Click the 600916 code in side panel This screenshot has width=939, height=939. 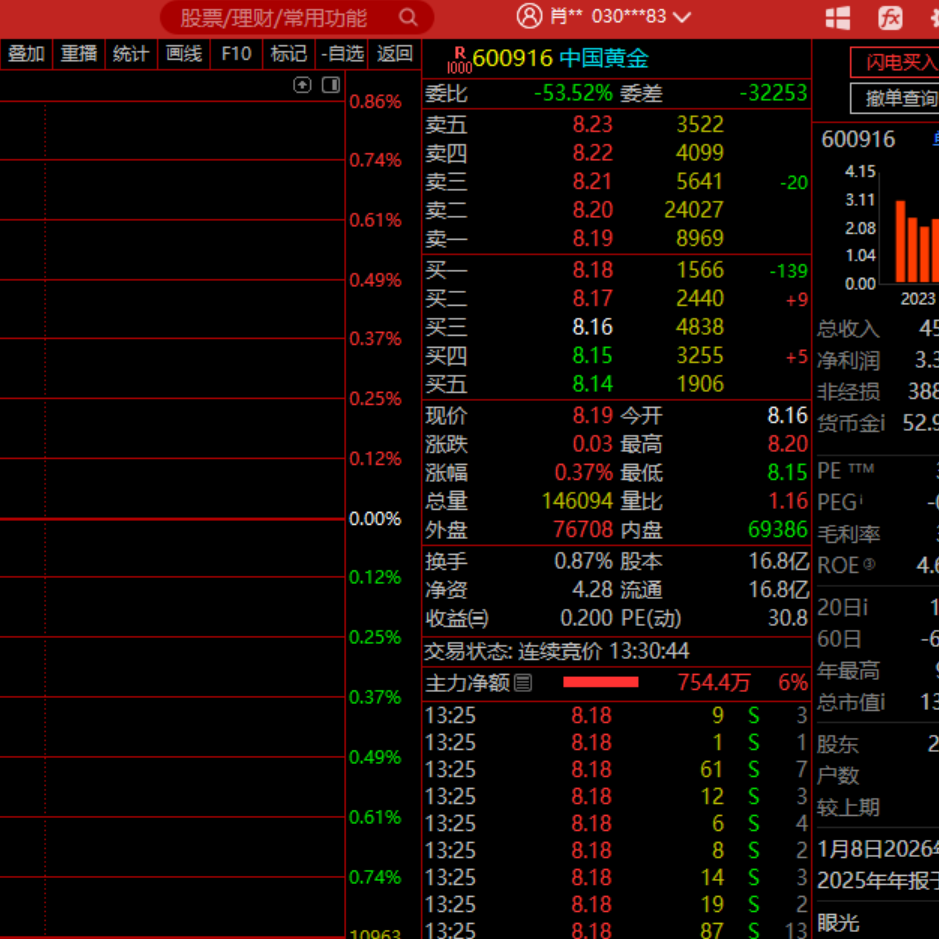[858, 140]
